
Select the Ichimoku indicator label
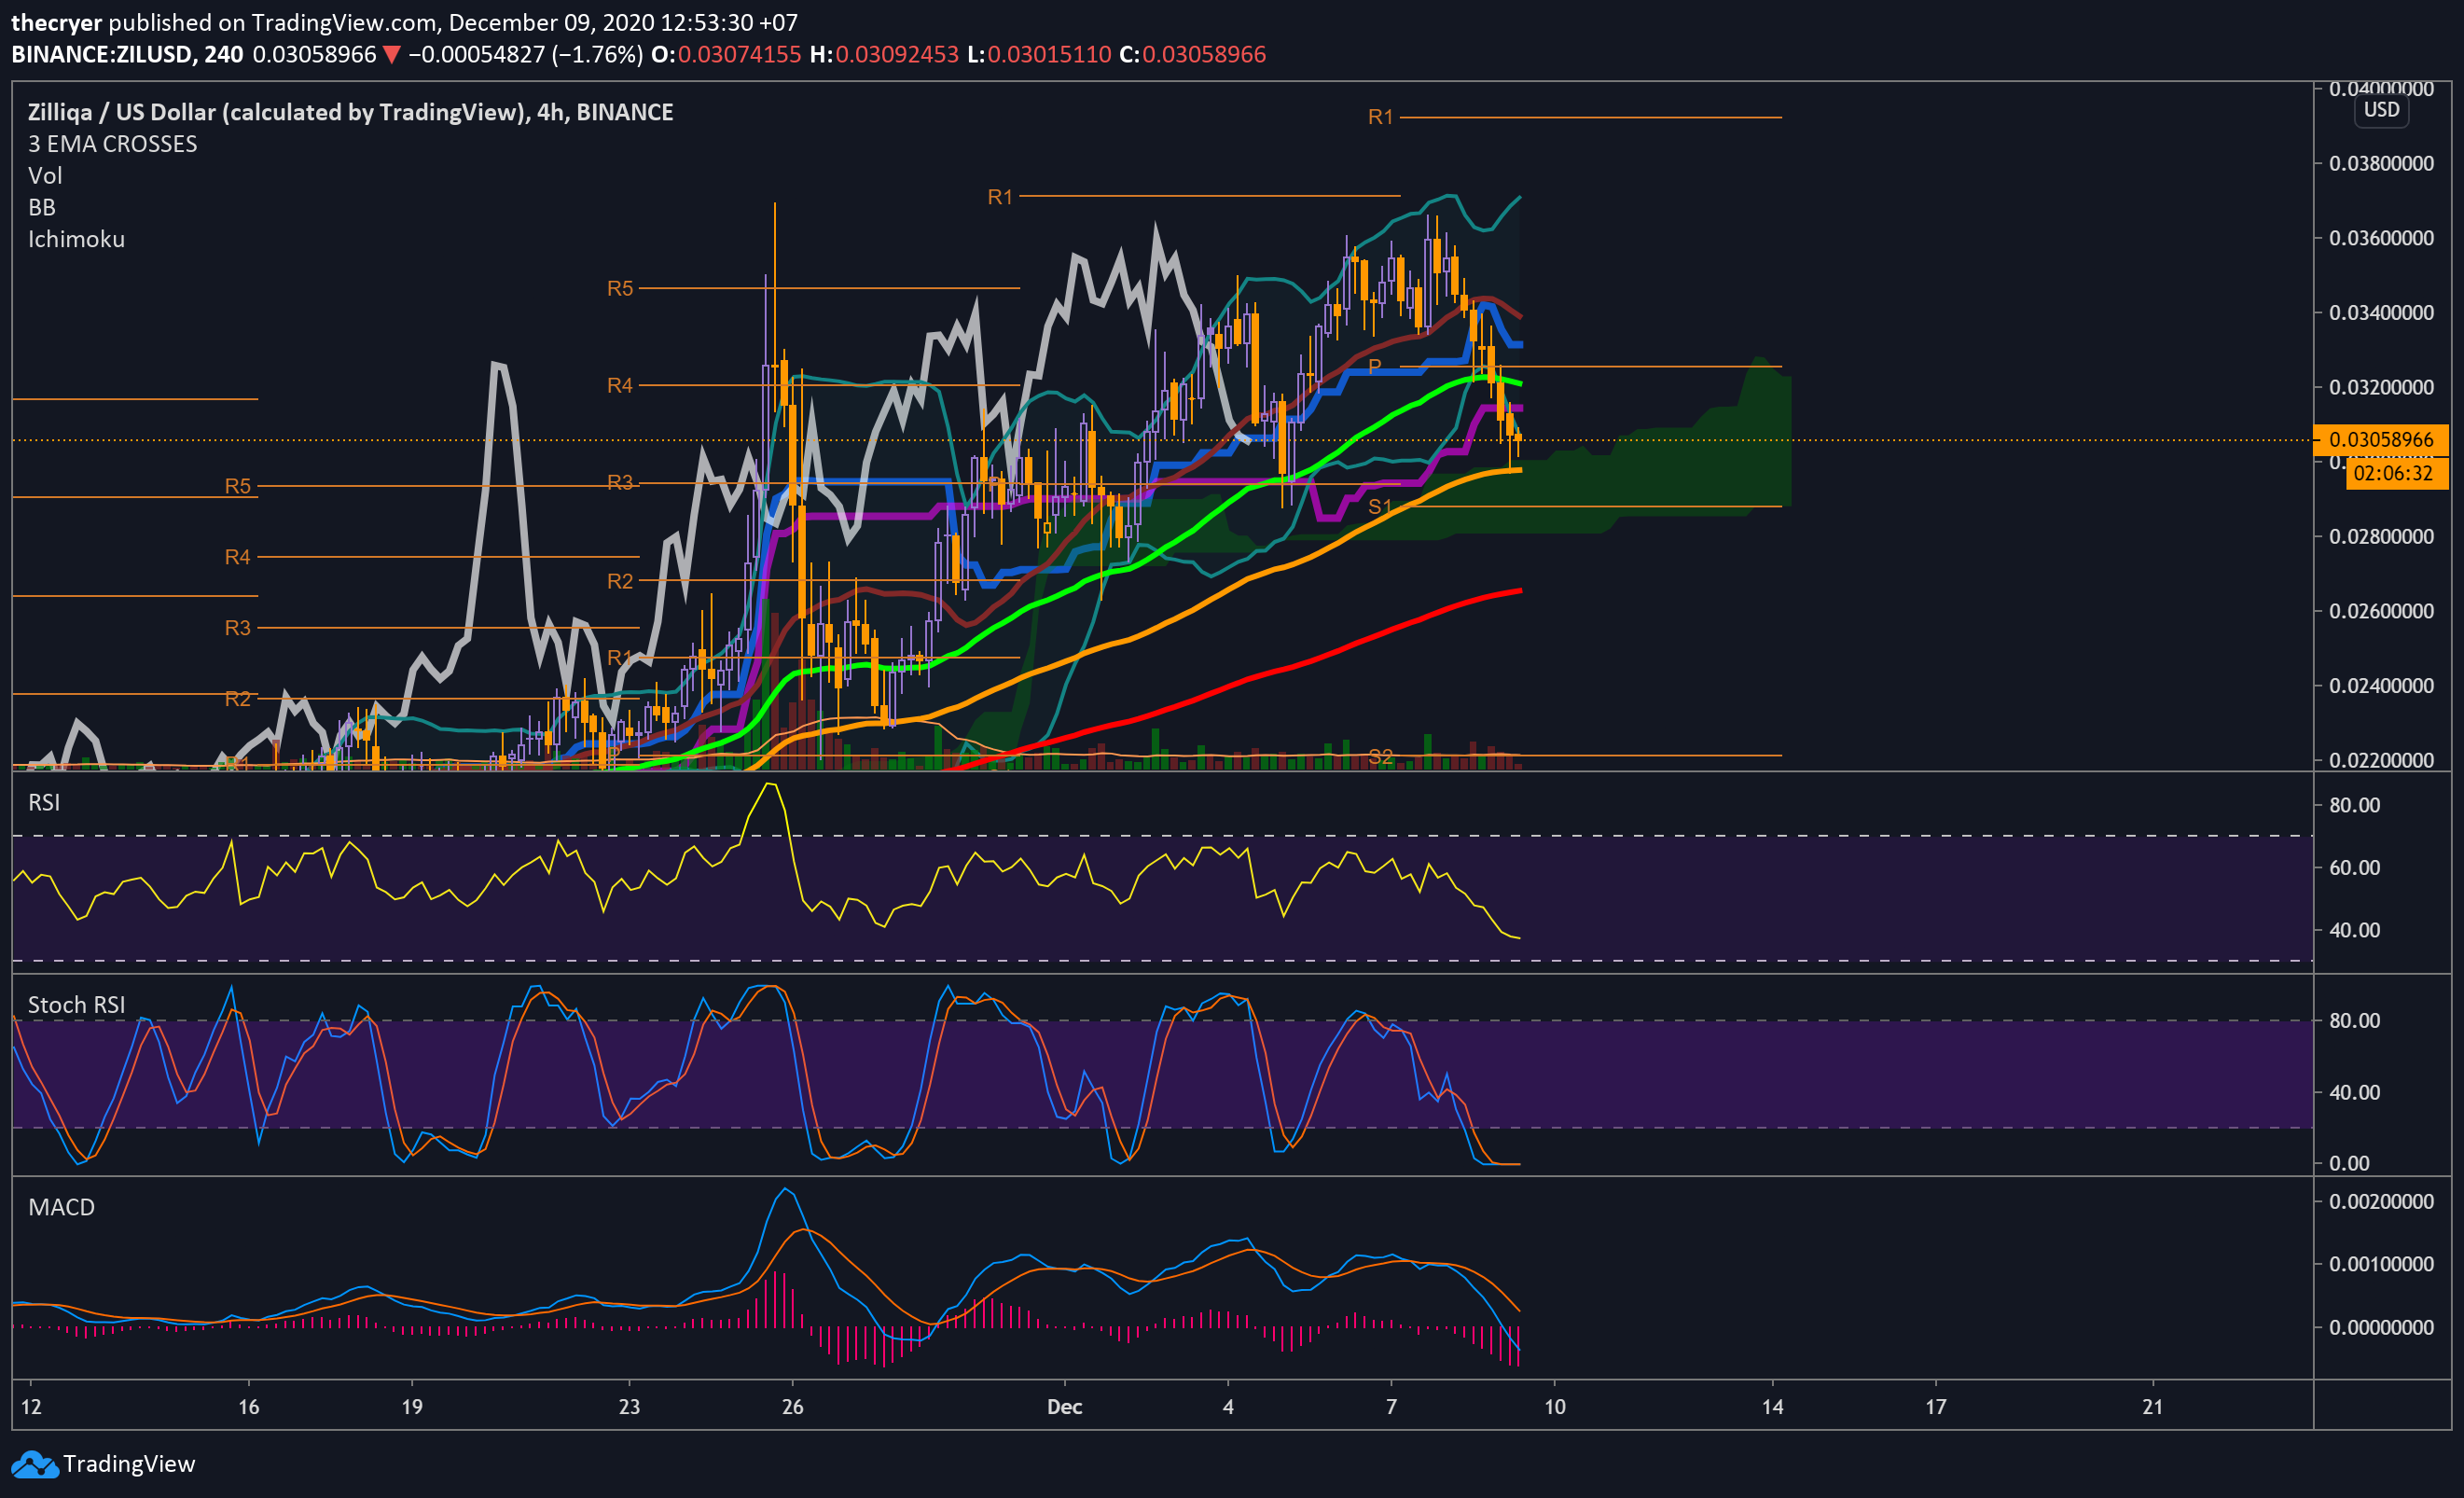(x=76, y=239)
